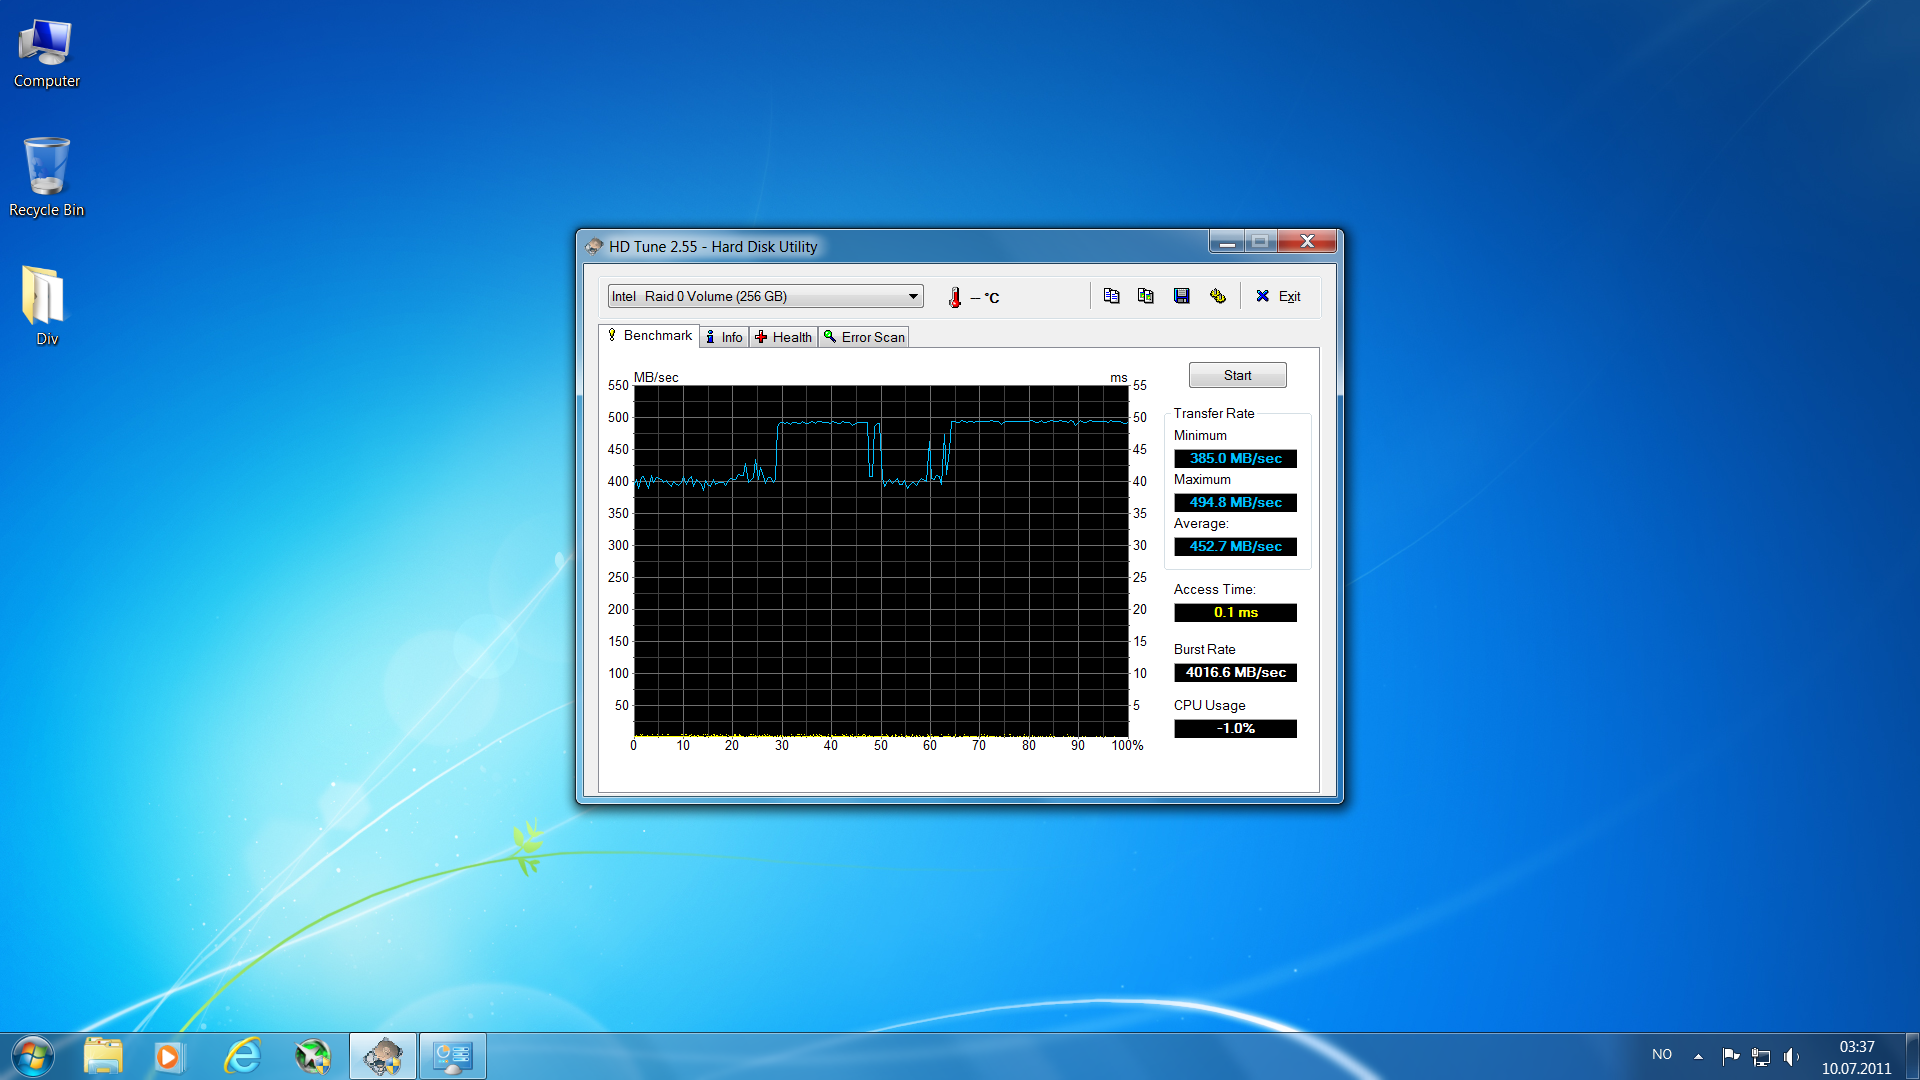Copy benchmark info as text
Image resolution: width=1920 pixels, height=1080 pixels.
click(x=1111, y=296)
